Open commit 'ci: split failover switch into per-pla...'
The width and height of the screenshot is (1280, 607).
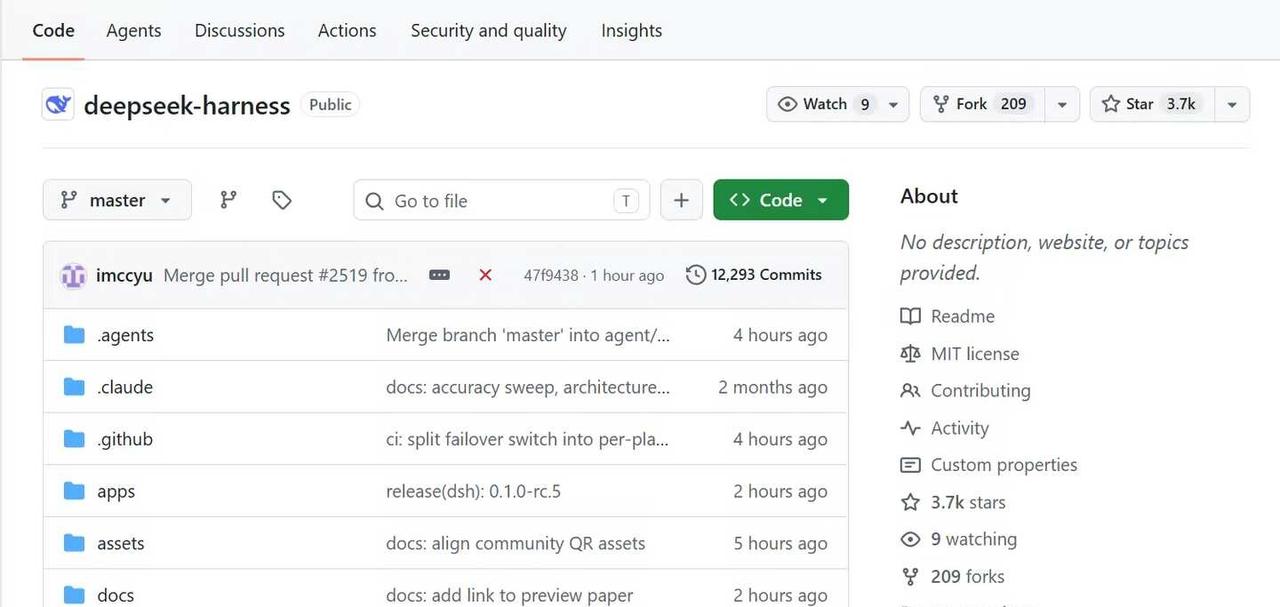(527, 439)
